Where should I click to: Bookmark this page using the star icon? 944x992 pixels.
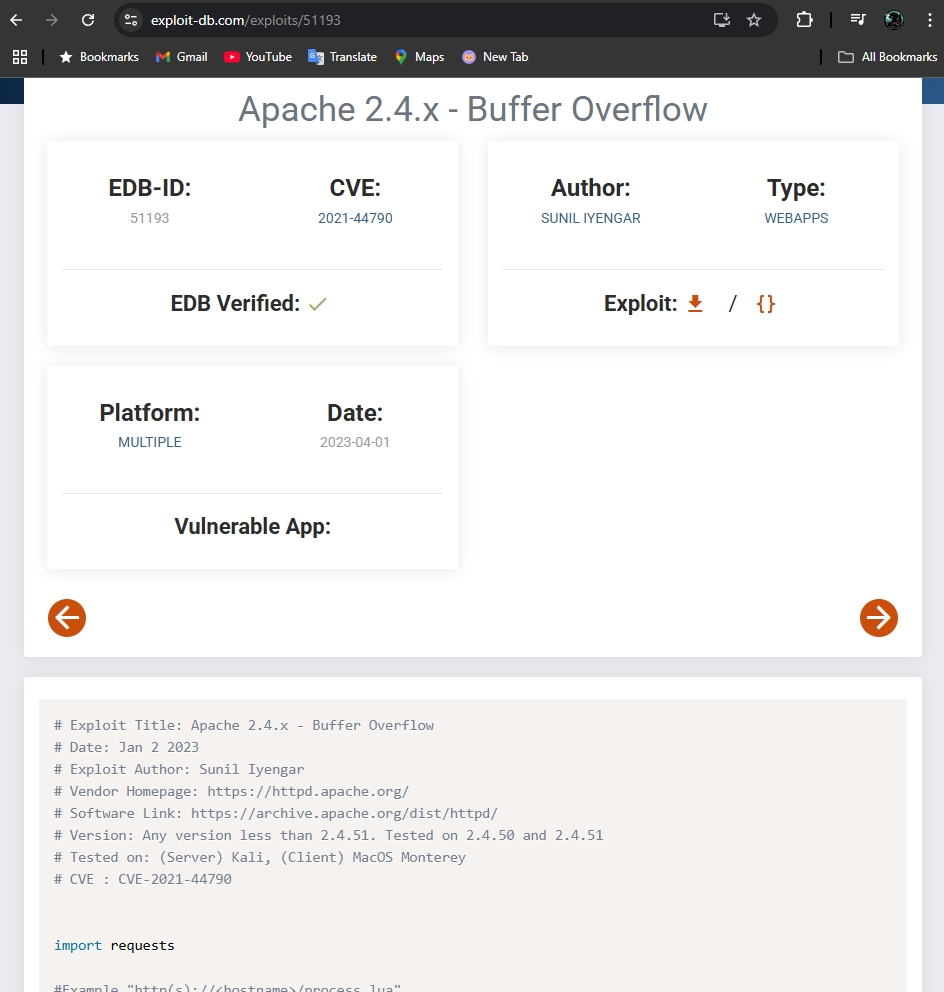(x=754, y=19)
